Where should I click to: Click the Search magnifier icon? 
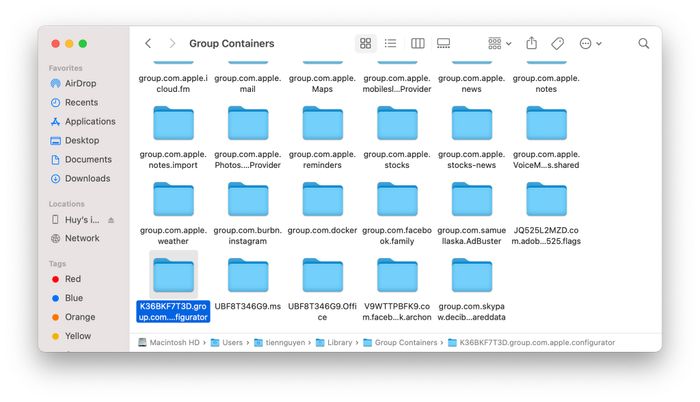pyautogui.click(x=644, y=44)
